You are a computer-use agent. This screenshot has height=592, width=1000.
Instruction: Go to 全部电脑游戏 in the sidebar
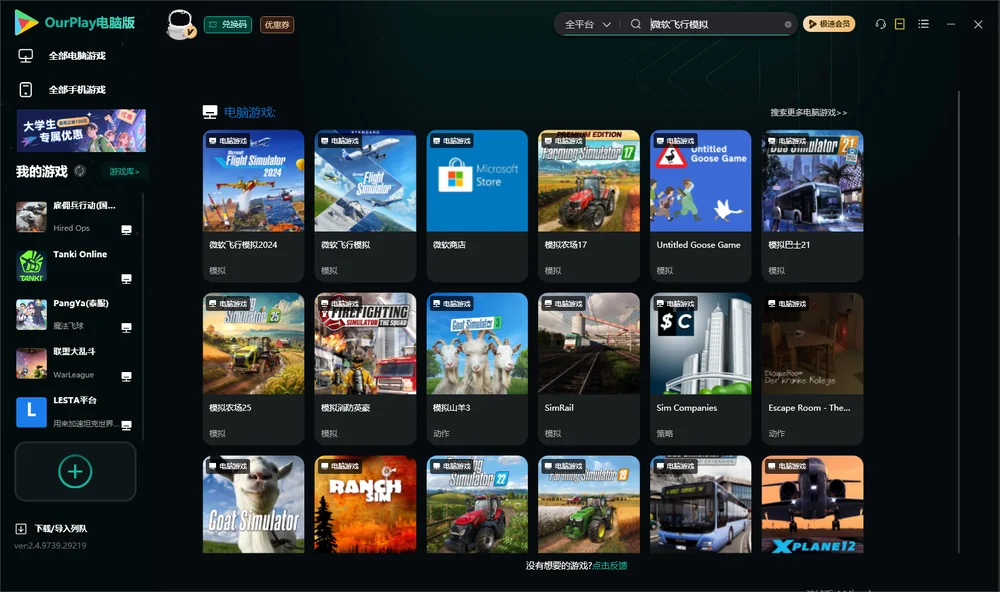[x=78, y=56]
